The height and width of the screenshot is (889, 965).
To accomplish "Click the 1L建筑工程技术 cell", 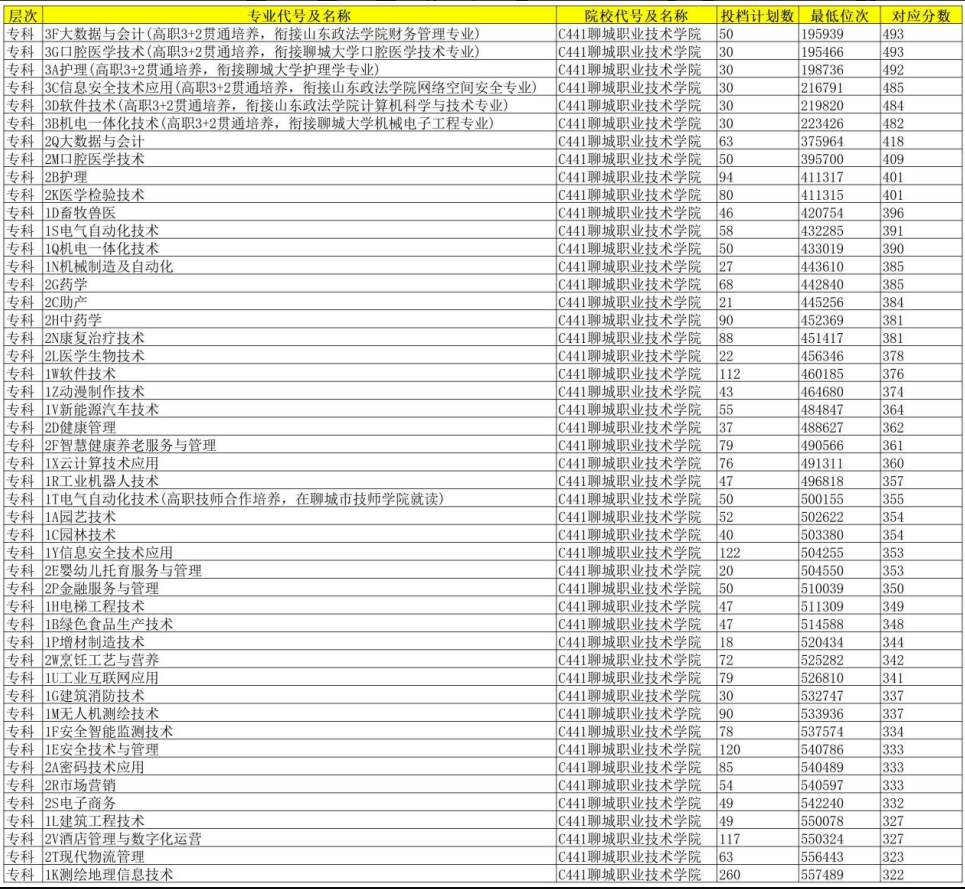I will point(299,819).
